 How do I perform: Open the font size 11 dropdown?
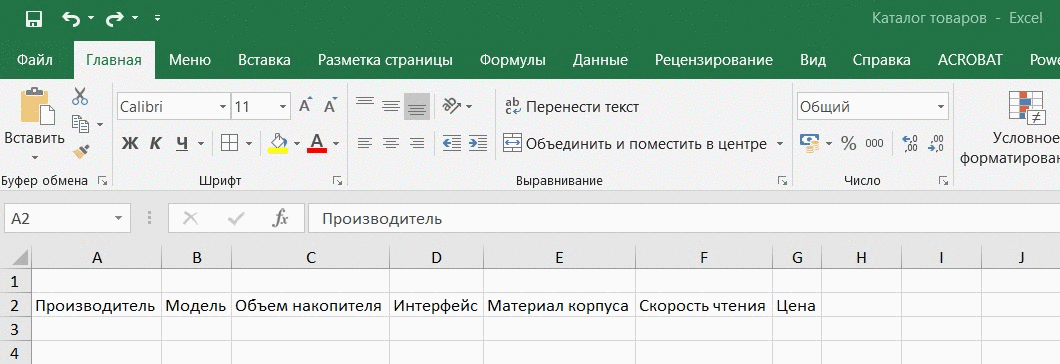(283, 107)
